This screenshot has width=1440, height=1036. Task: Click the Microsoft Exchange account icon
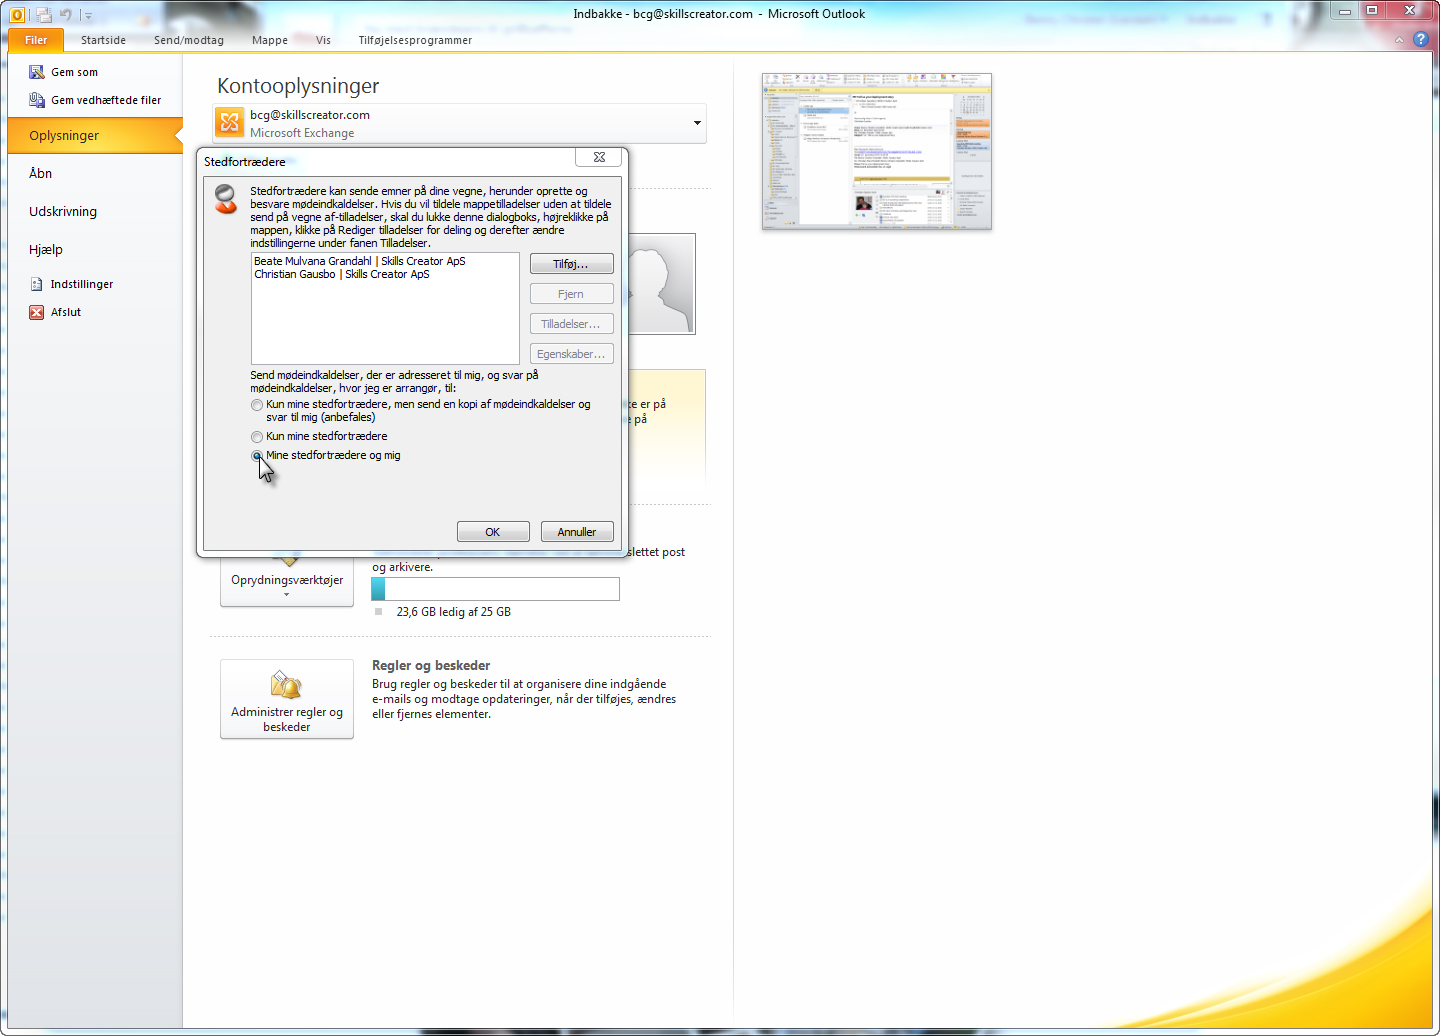230,123
